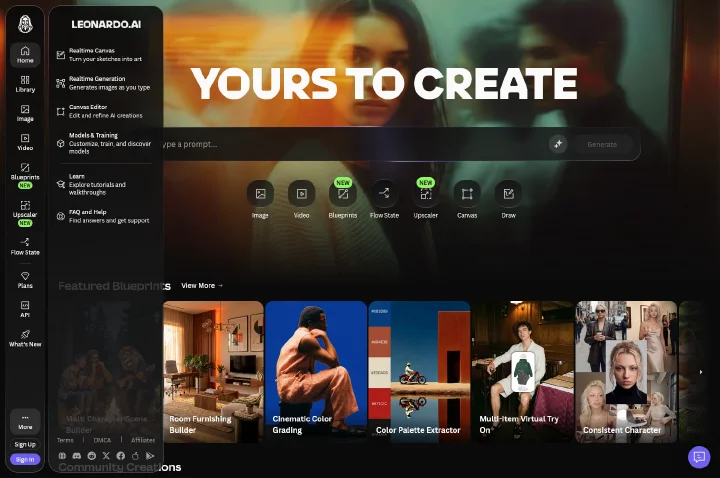The height and width of the screenshot is (478, 720).
Task: Open Upscaler in the left sidebar
Action: [25, 213]
